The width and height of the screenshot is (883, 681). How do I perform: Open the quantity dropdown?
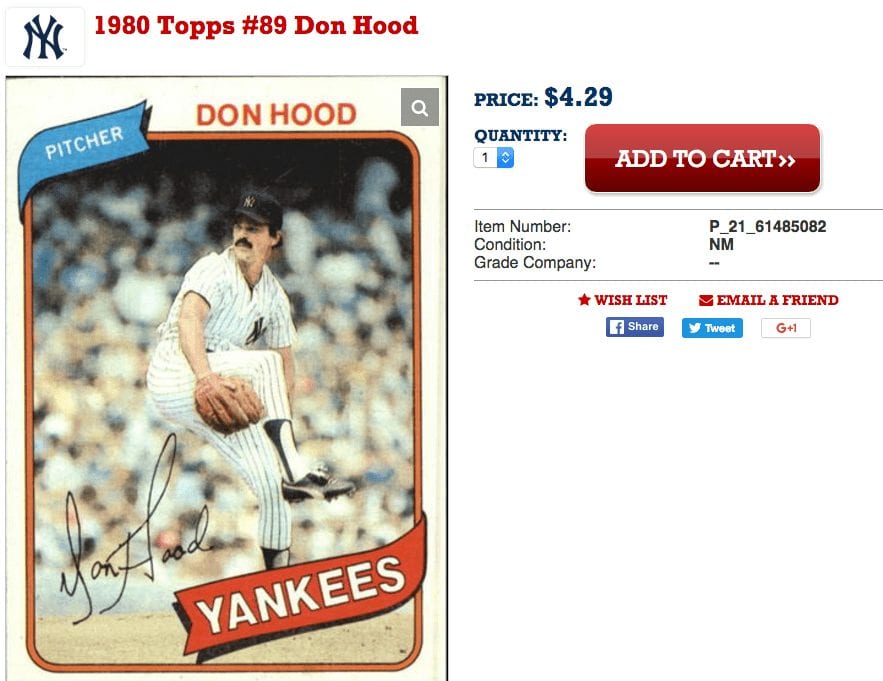click(x=493, y=157)
